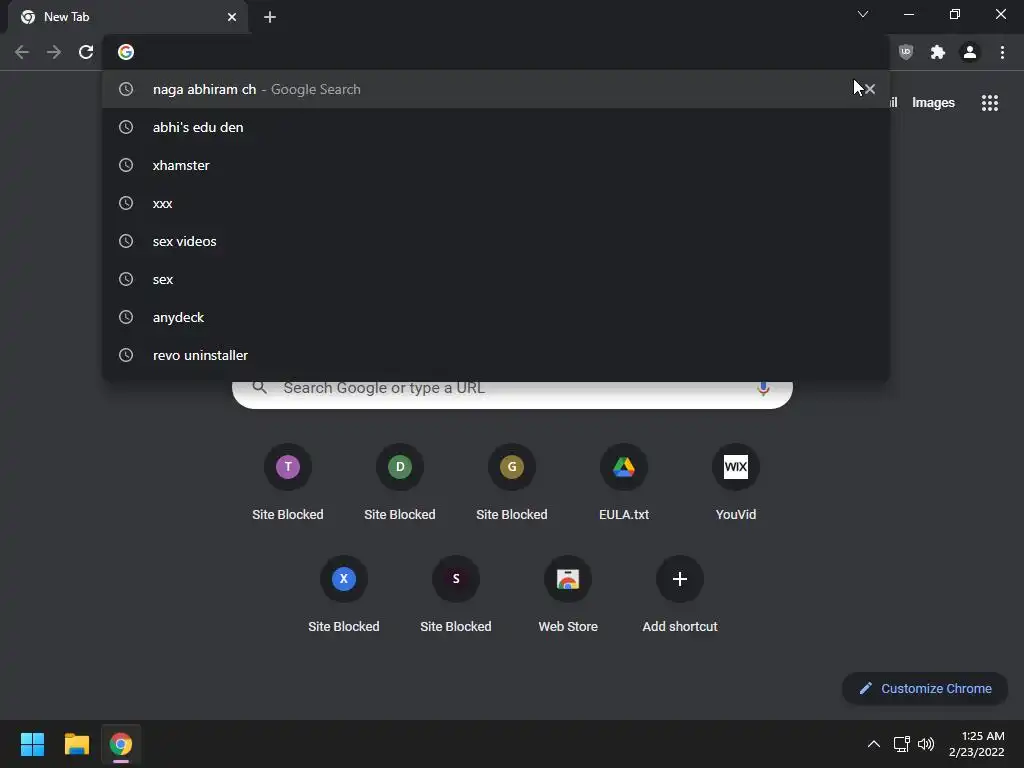Click the Google icon in address bar
This screenshot has height=768, width=1024.
pos(126,52)
